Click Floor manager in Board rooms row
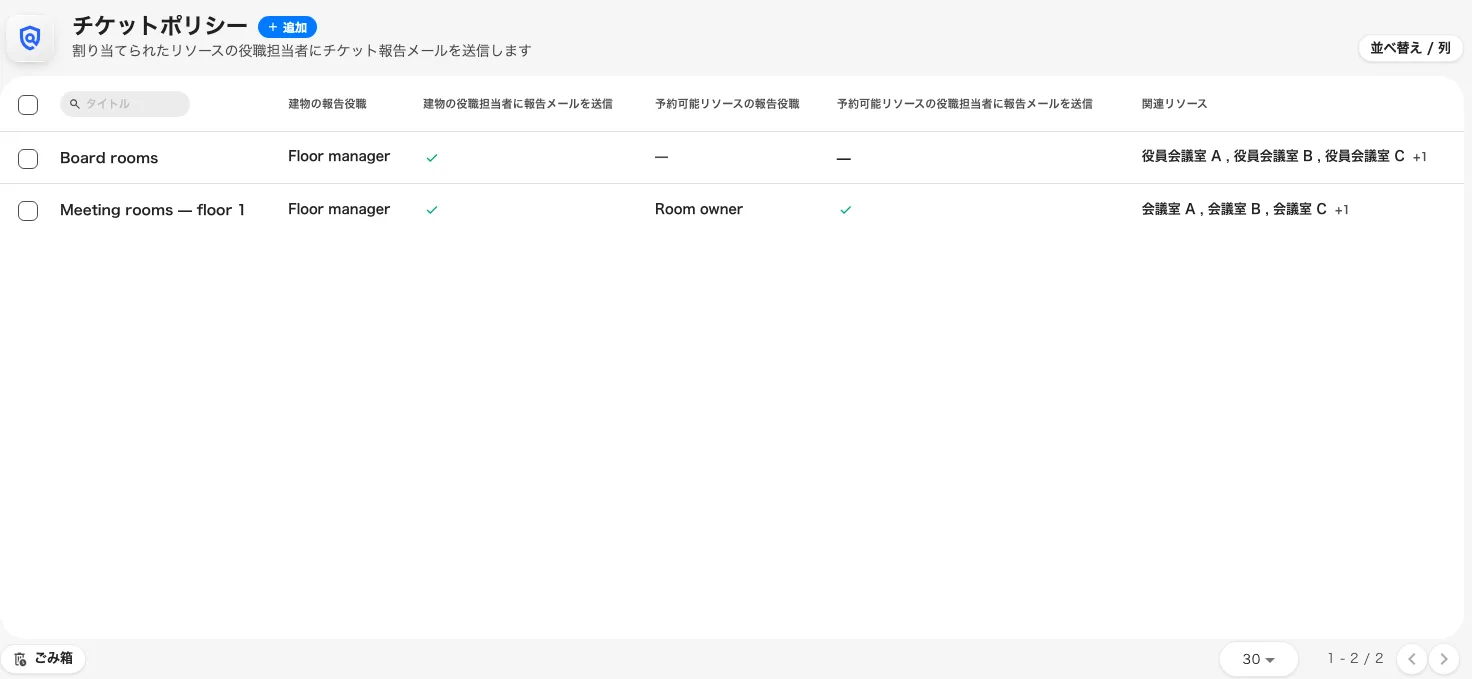This screenshot has height=679, width=1472. [339, 156]
